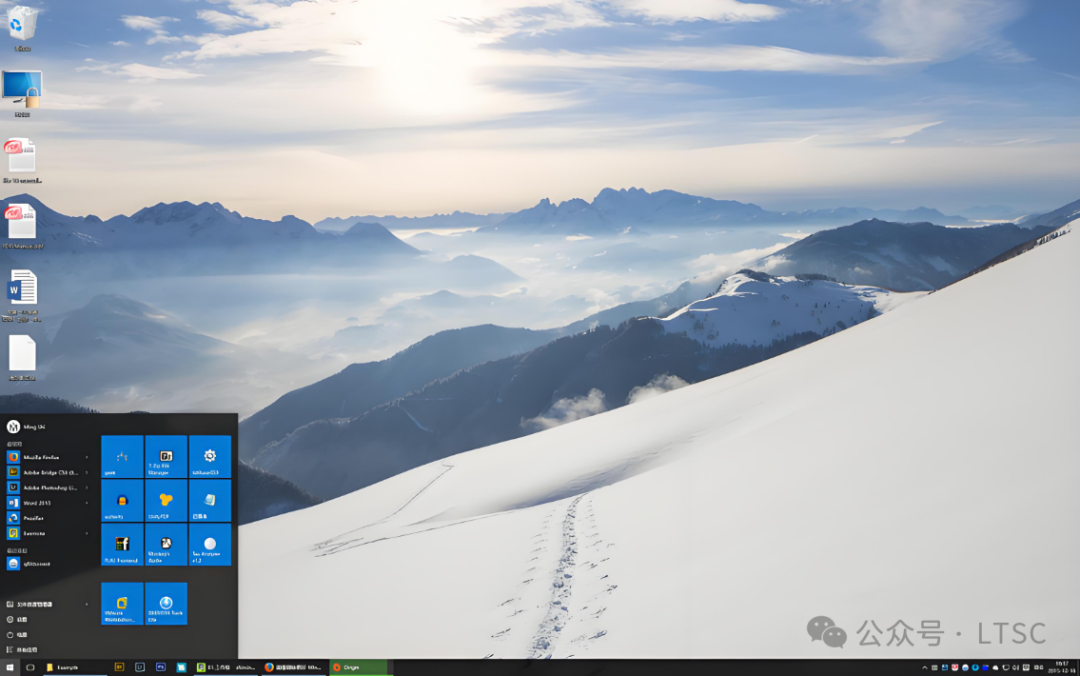This screenshot has height=676, width=1080.
Task: Click the light-blue square icon on the taskbar
Action: 181,667
